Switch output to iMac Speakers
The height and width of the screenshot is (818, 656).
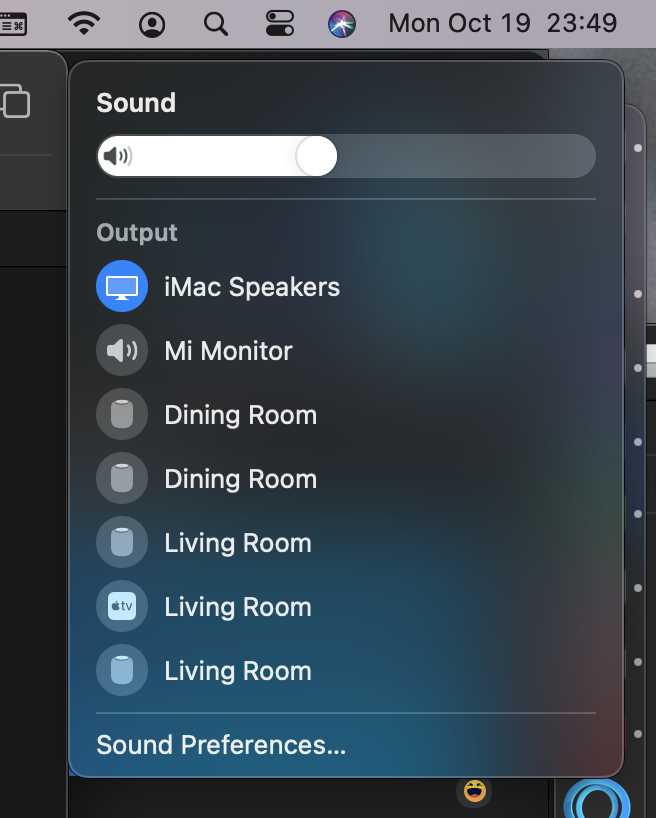[345, 286]
